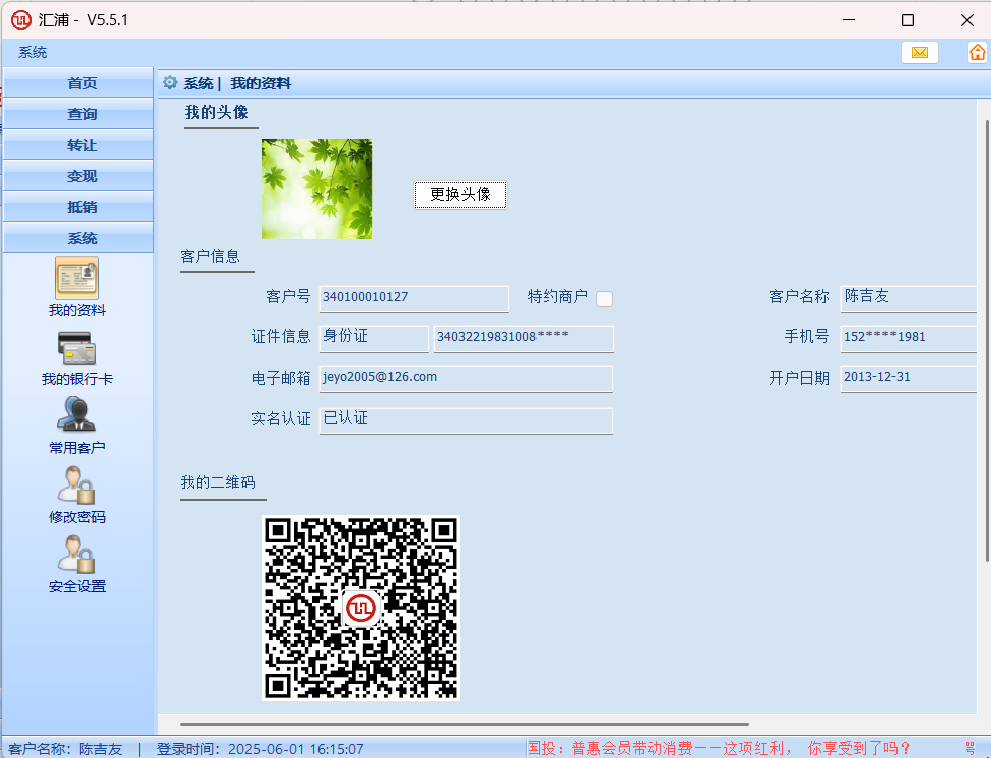This screenshot has width=991, height=758.
Task: Expand the 转让 sidebar section
Action: 78,146
